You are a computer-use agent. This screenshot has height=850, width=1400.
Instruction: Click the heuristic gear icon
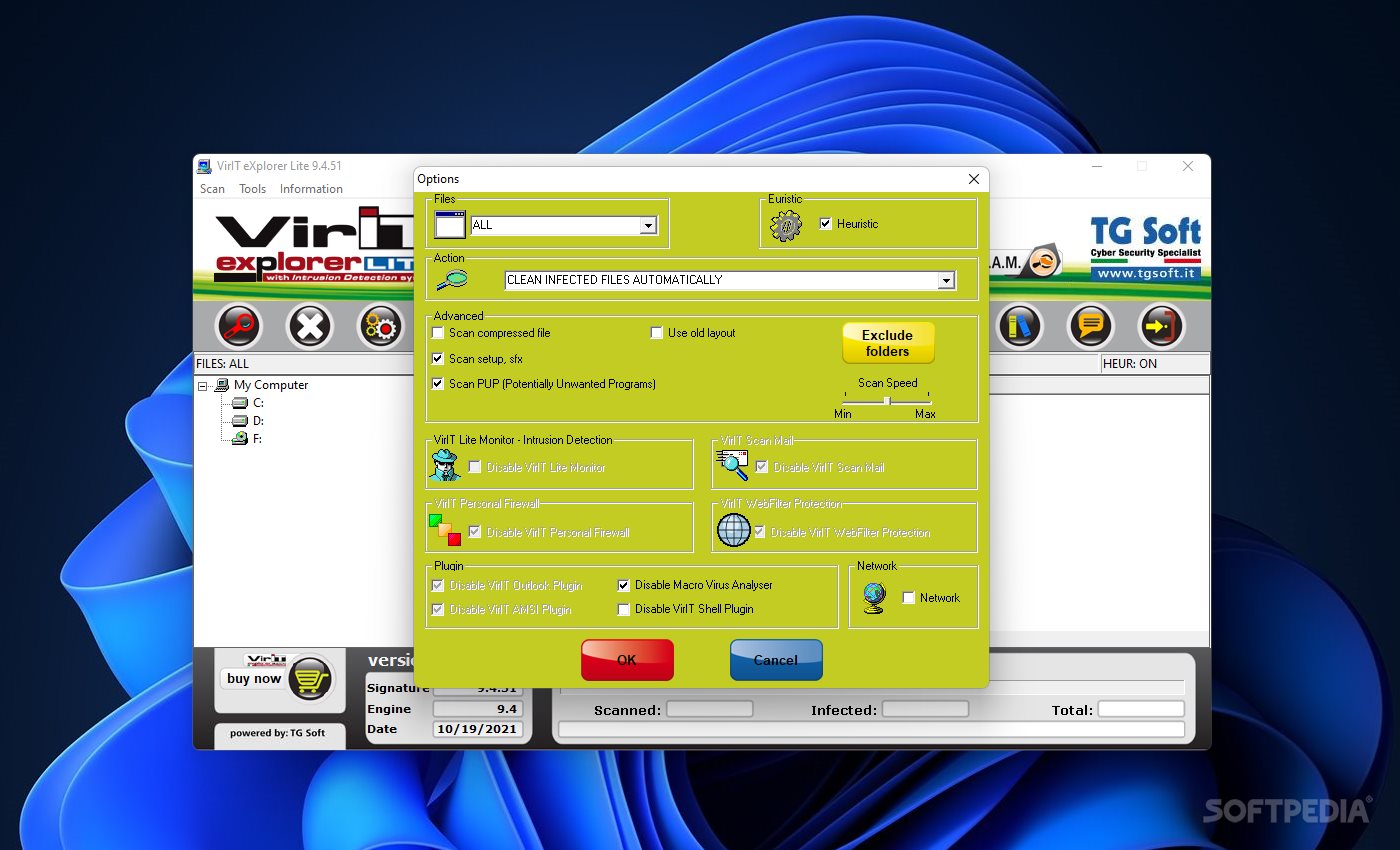point(786,225)
